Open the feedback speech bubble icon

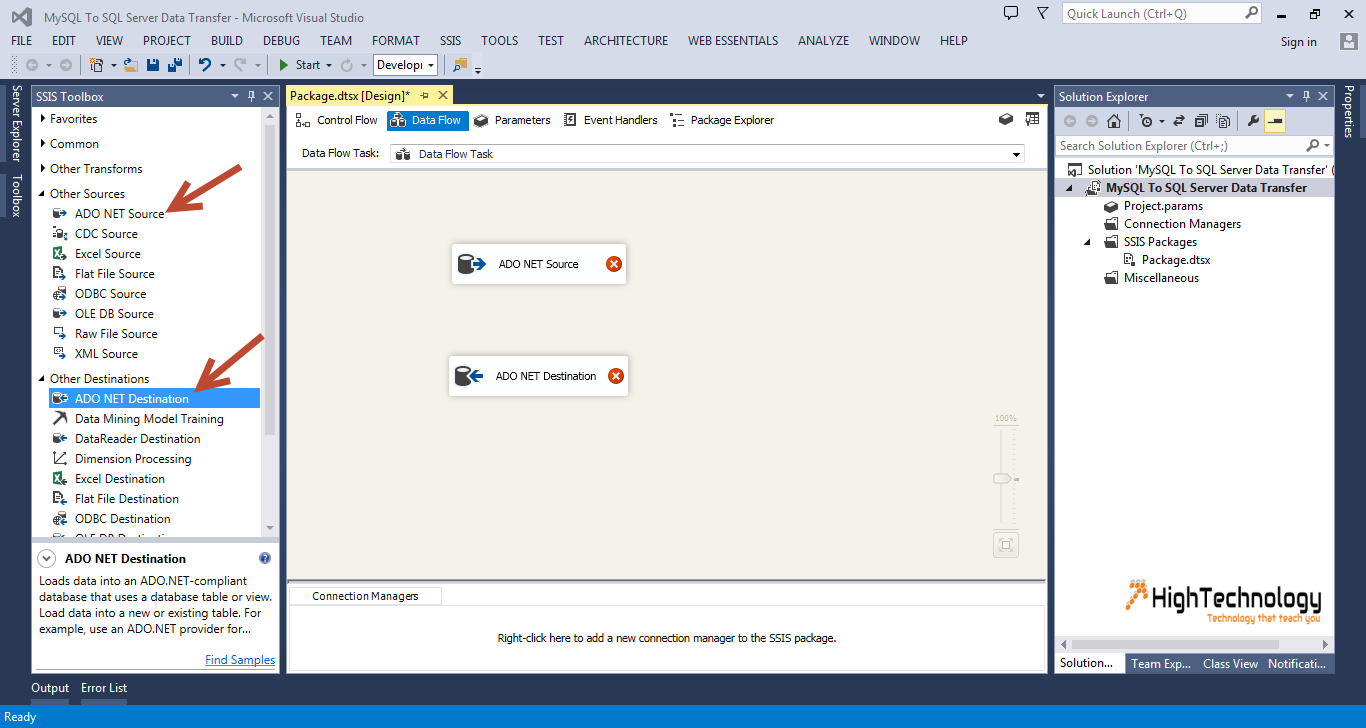tap(1011, 13)
